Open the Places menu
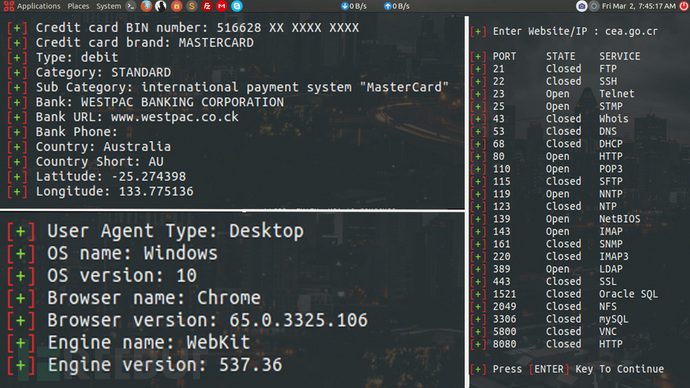Viewport: 690px width, 388px height. [x=78, y=6]
